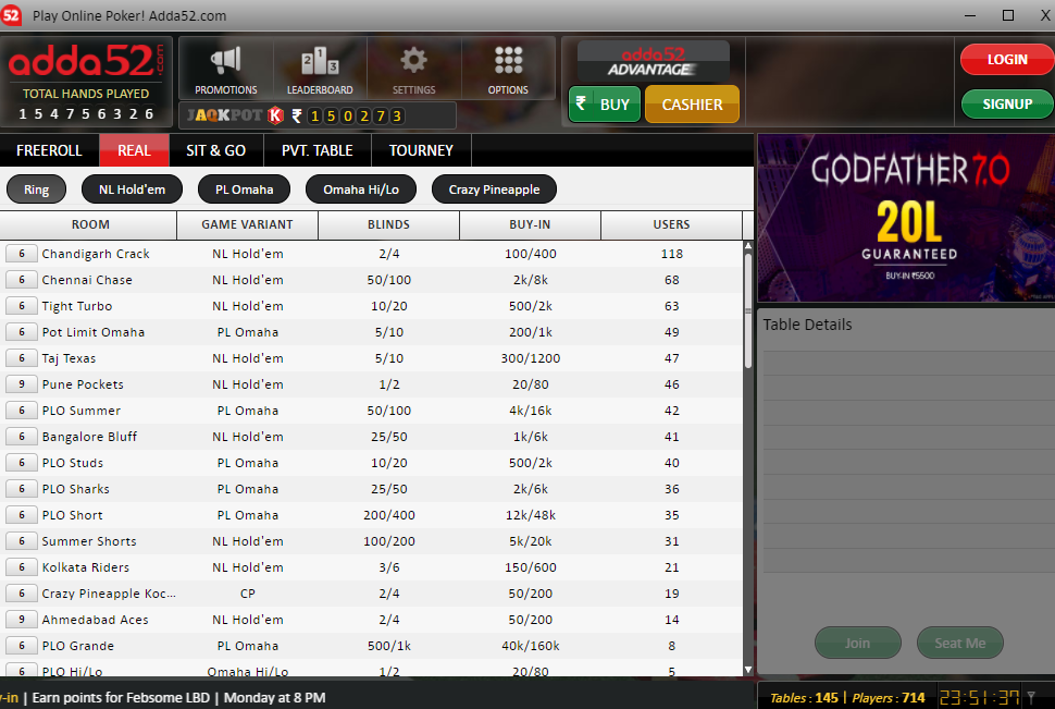1055x709 pixels.
Task: Click the red Login button
Action: (x=1007, y=59)
